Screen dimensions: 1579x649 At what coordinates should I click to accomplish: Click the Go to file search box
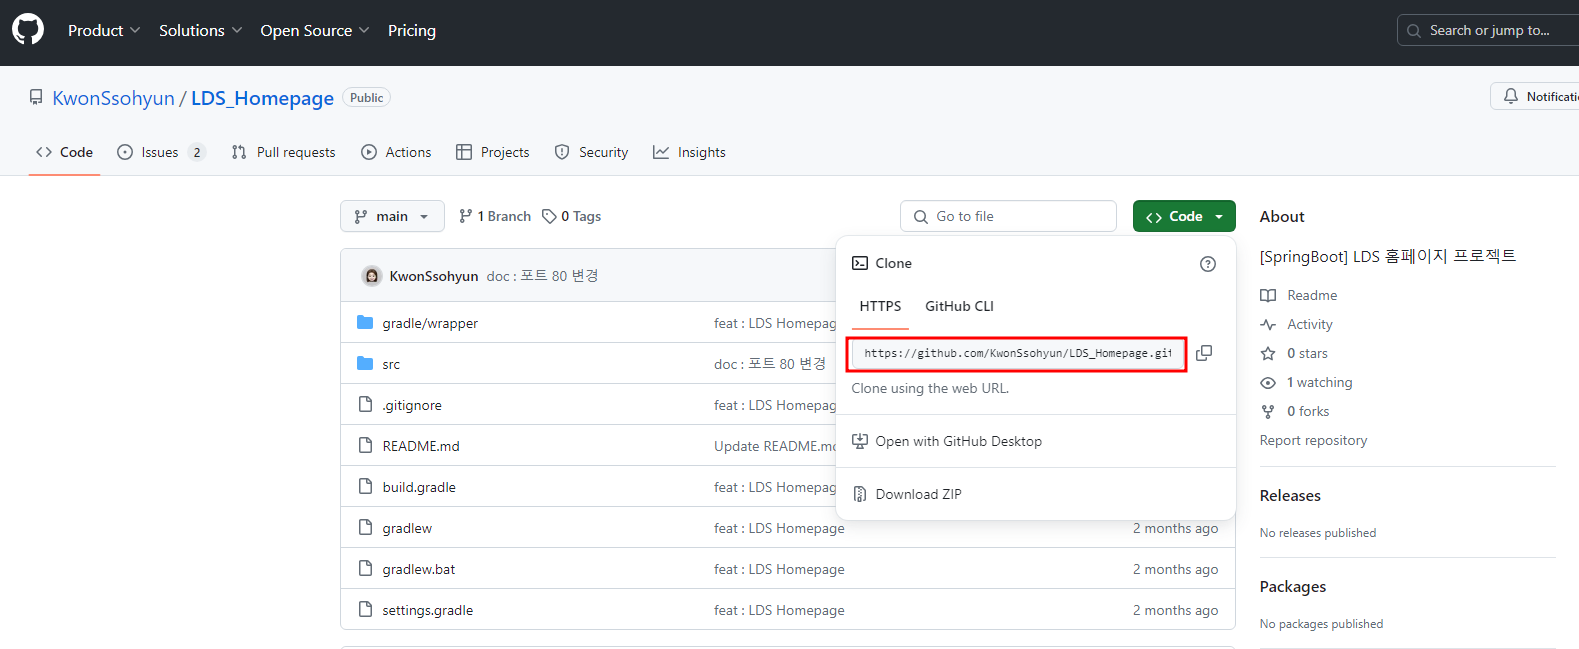tap(1008, 216)
